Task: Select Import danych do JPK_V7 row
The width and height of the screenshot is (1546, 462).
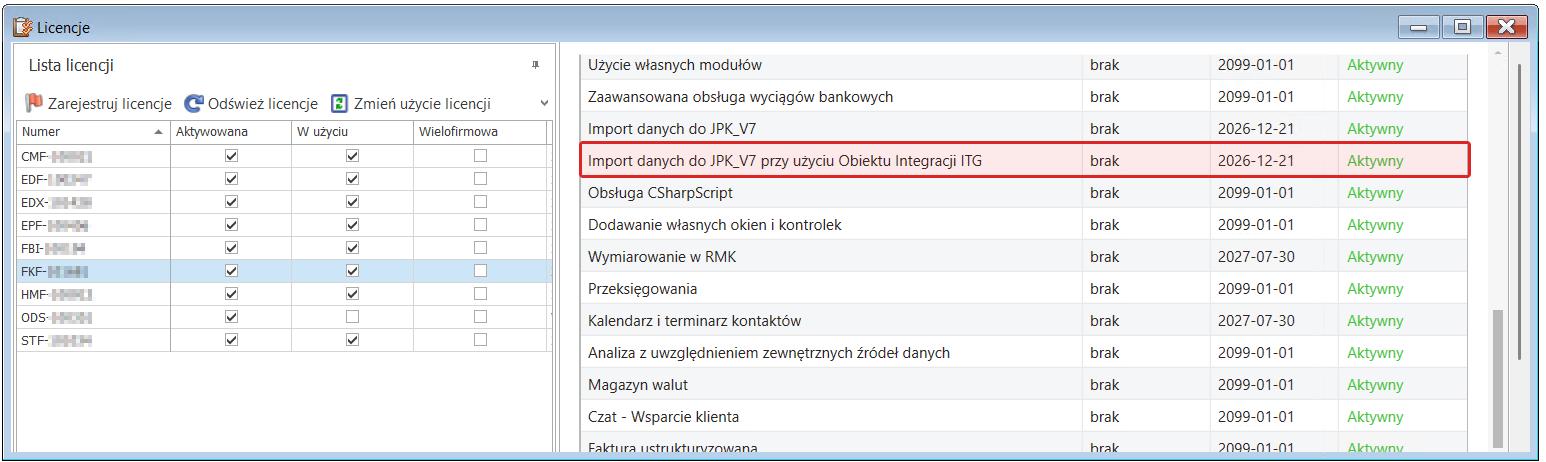Action: click(1025, 129)
